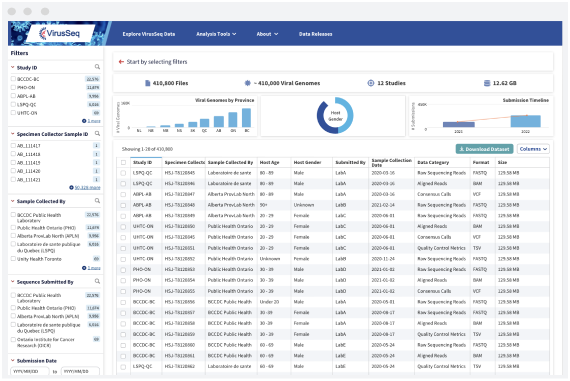Click the Sequence Submitted By search icon

tap(97, 281)
